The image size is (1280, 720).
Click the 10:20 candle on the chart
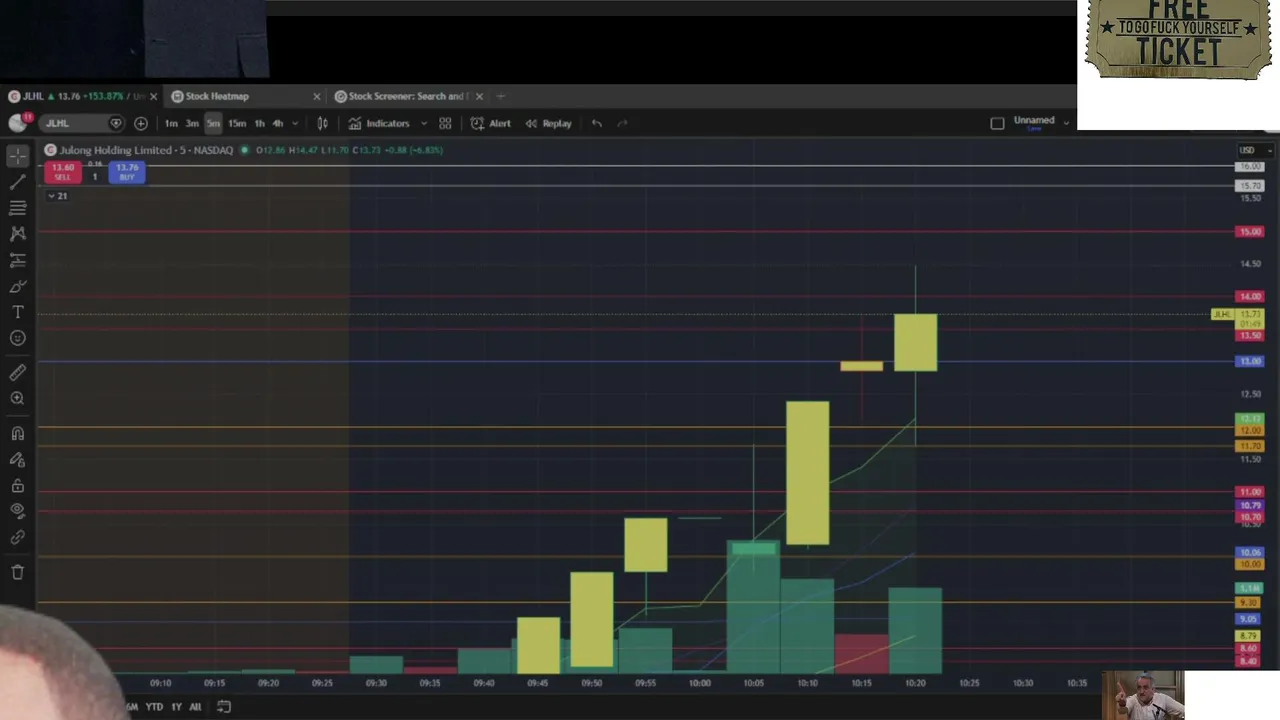[916, 342]
